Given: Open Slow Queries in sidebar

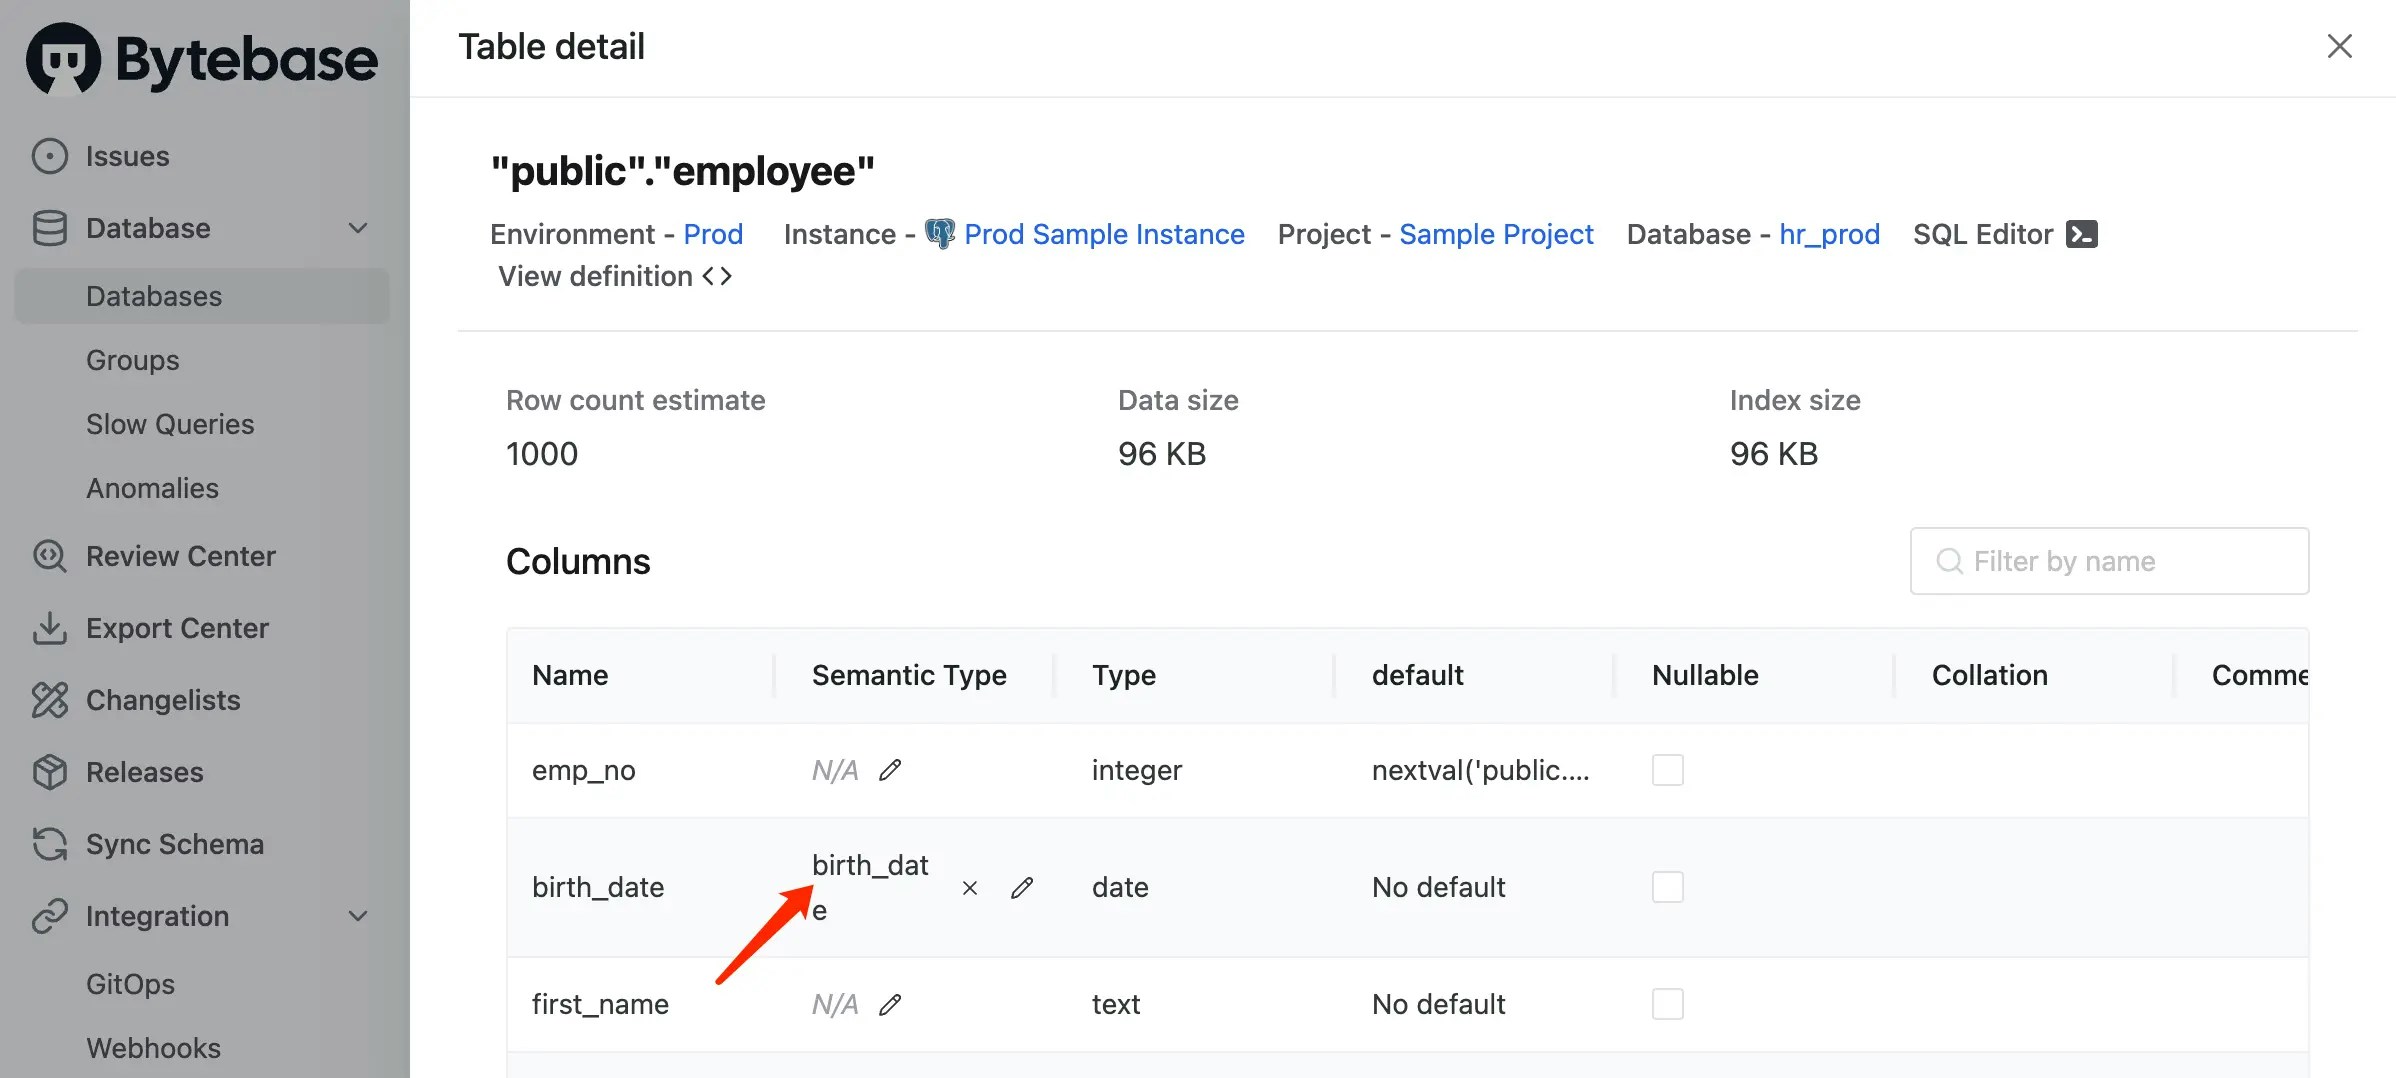Looking at the screenshot, I should (x=170, y=424).
